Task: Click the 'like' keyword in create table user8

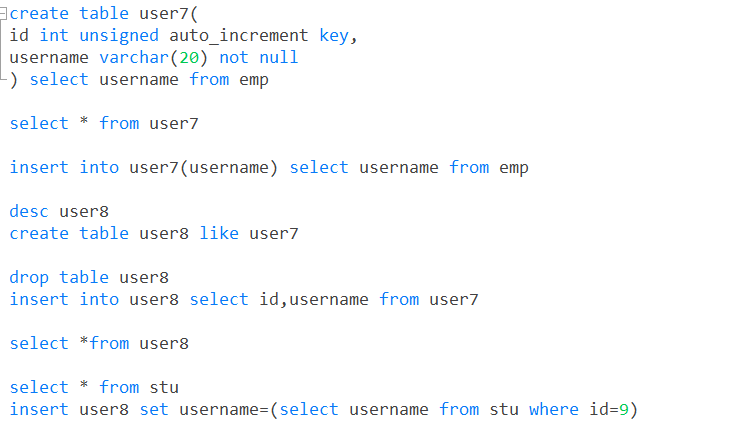Action: (219, 233)
